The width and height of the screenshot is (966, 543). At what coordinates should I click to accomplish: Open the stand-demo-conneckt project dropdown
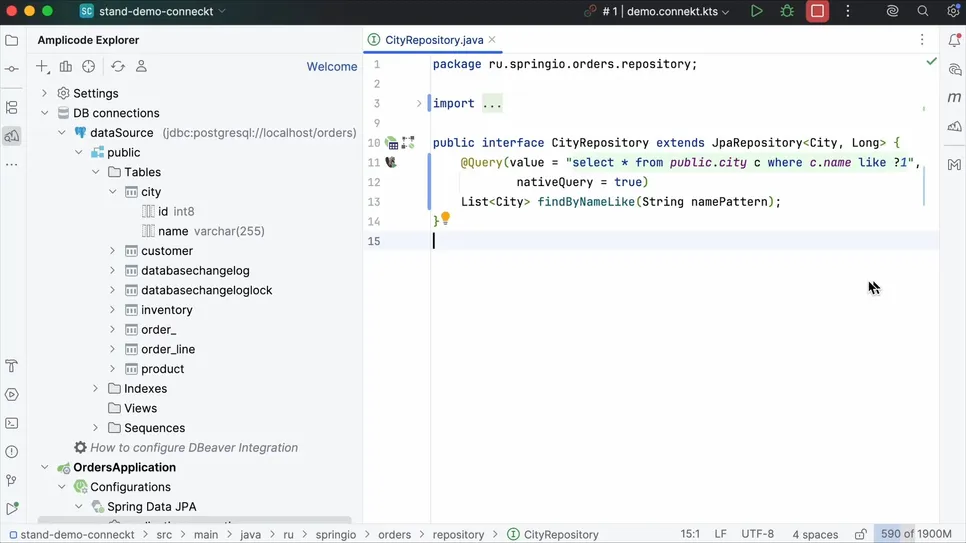153,11
